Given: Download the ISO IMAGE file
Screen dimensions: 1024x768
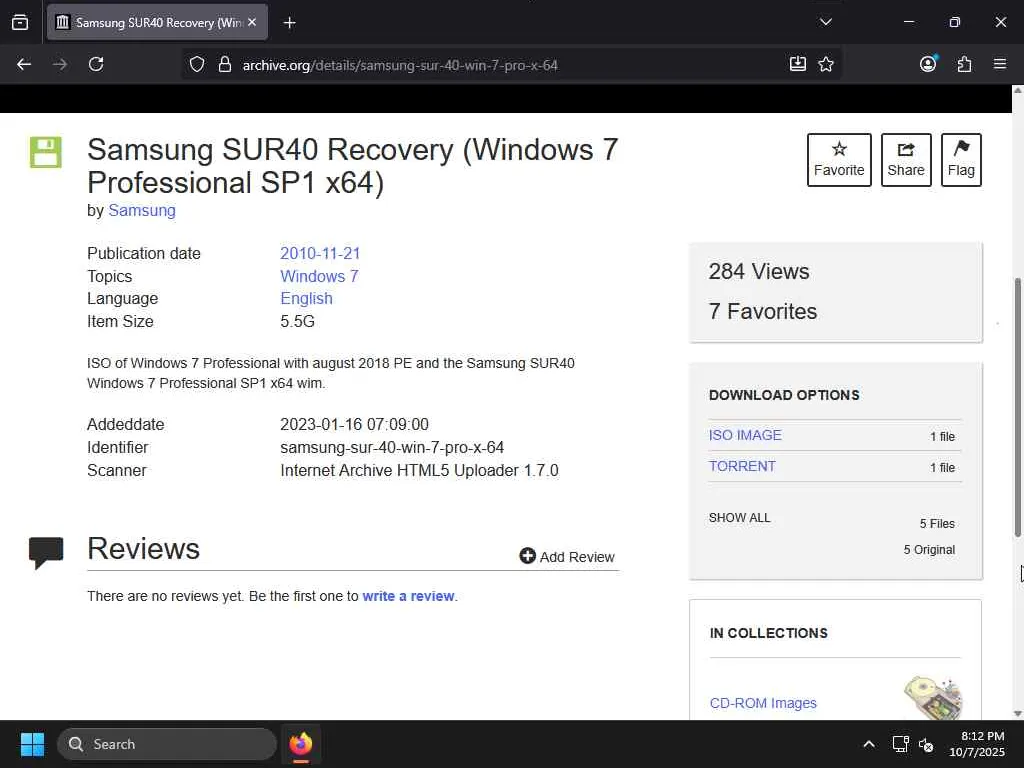Looking at the screenshot, I should point(745,435).
